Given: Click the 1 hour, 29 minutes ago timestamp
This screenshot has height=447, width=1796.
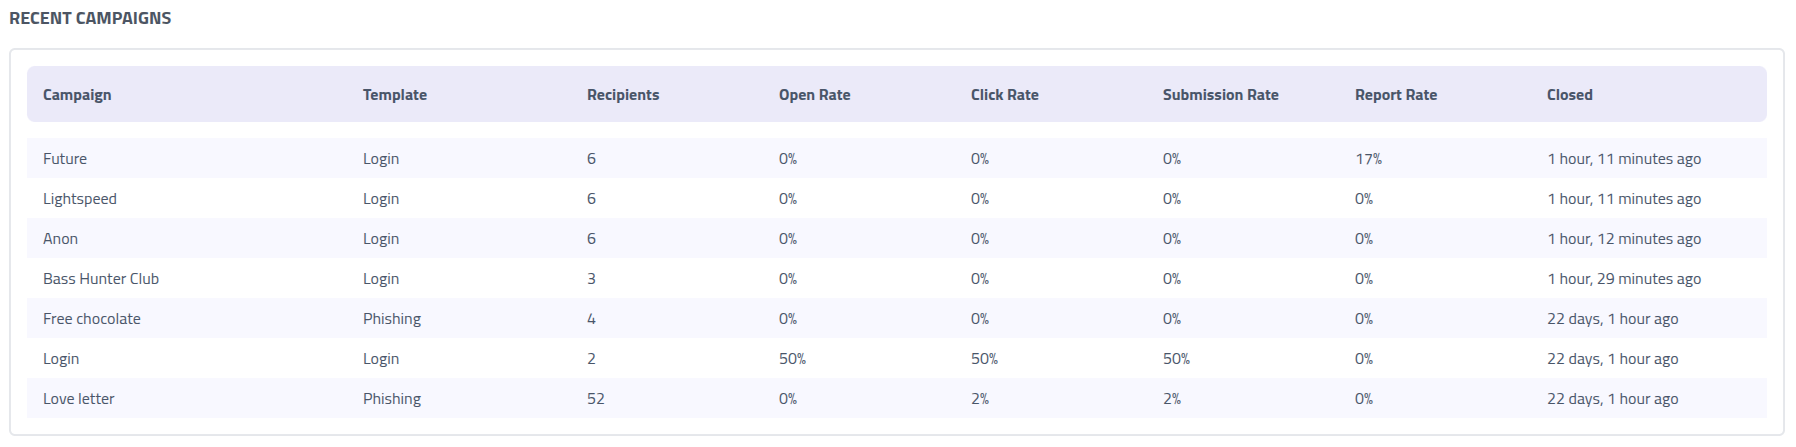Looking at the screenshot, I should point(1624,279).
